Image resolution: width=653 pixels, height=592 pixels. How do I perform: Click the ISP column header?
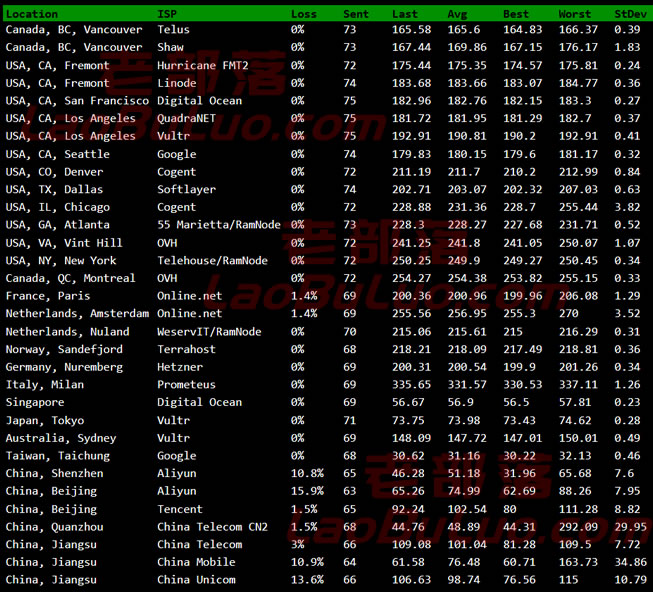click(167, 14)
